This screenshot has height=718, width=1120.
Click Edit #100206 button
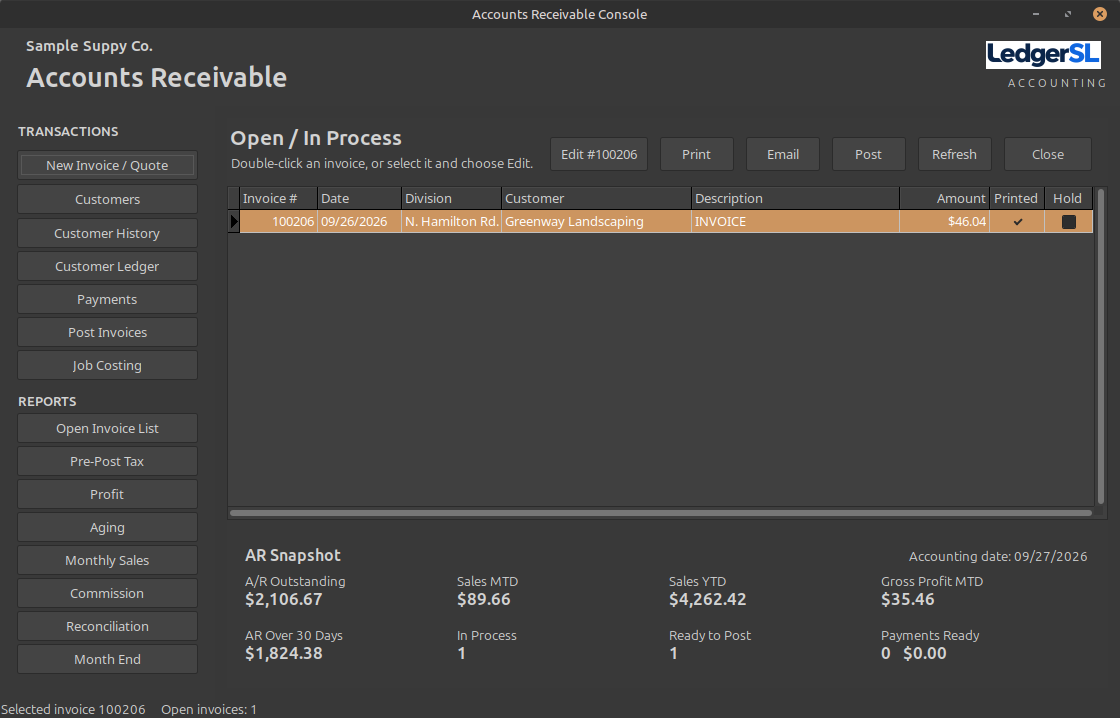(x=599, y=154)
